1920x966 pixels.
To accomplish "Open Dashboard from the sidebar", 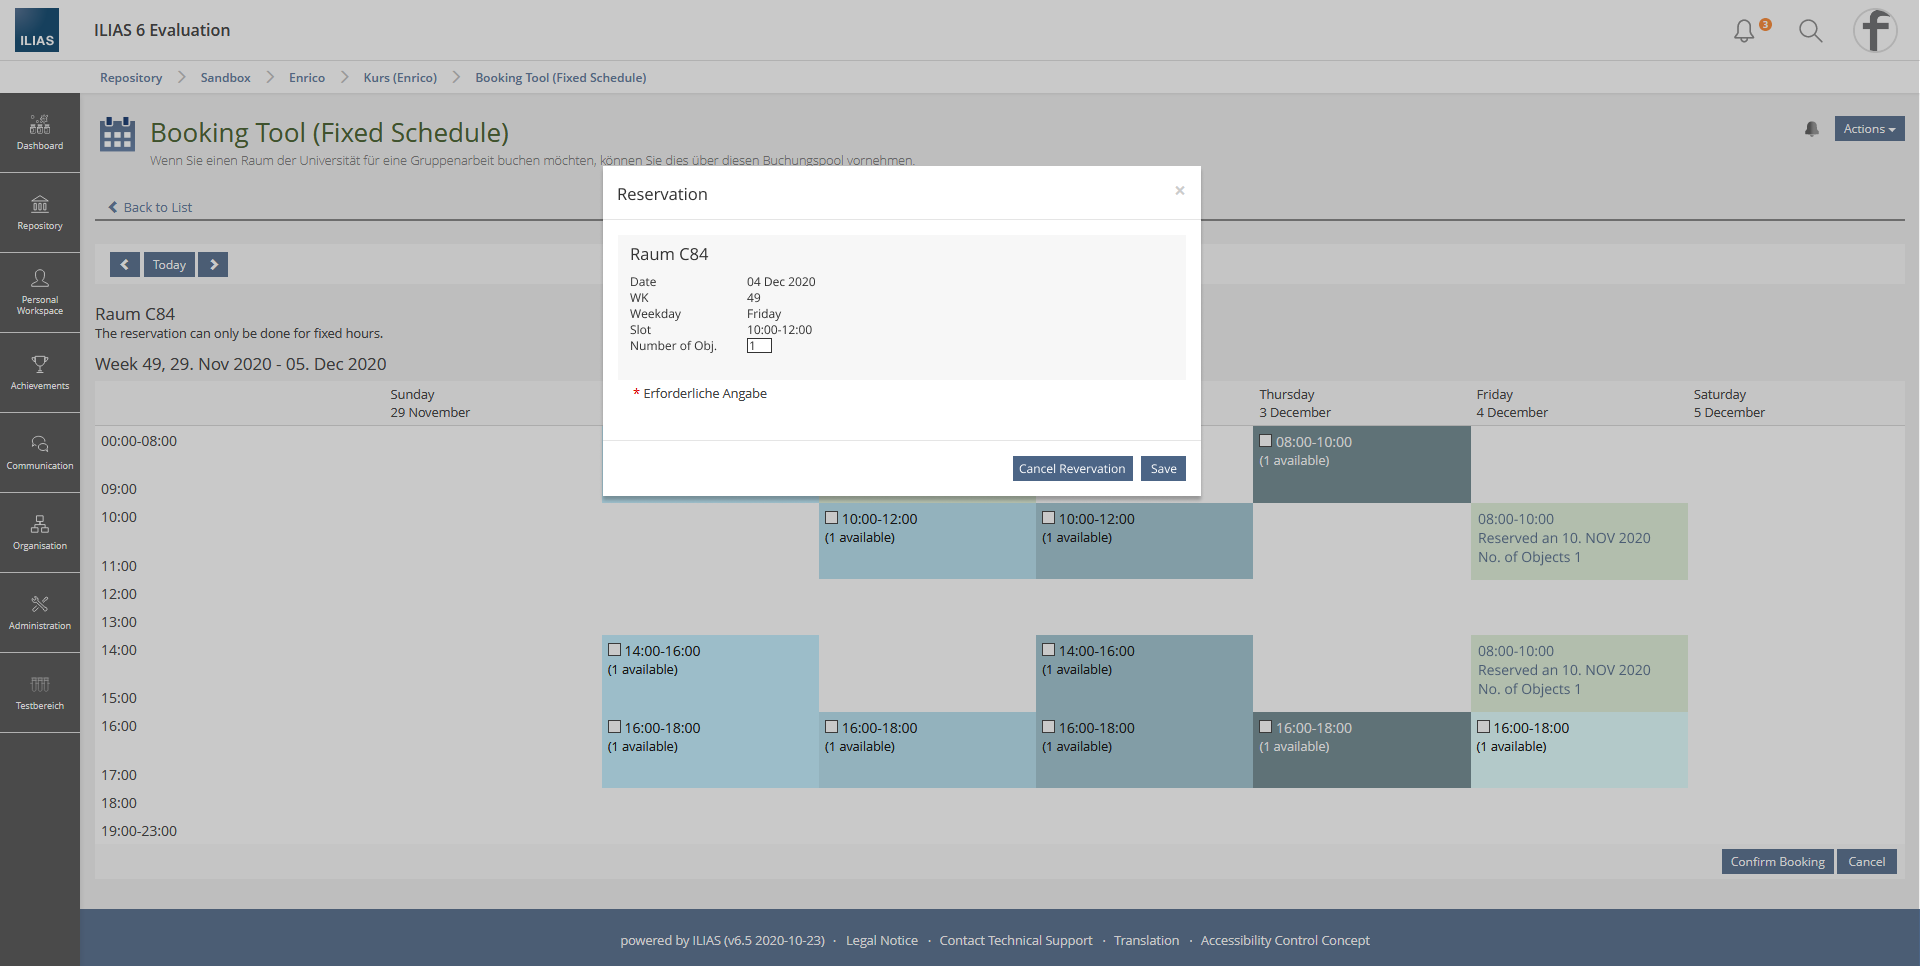I will [40, 133].
